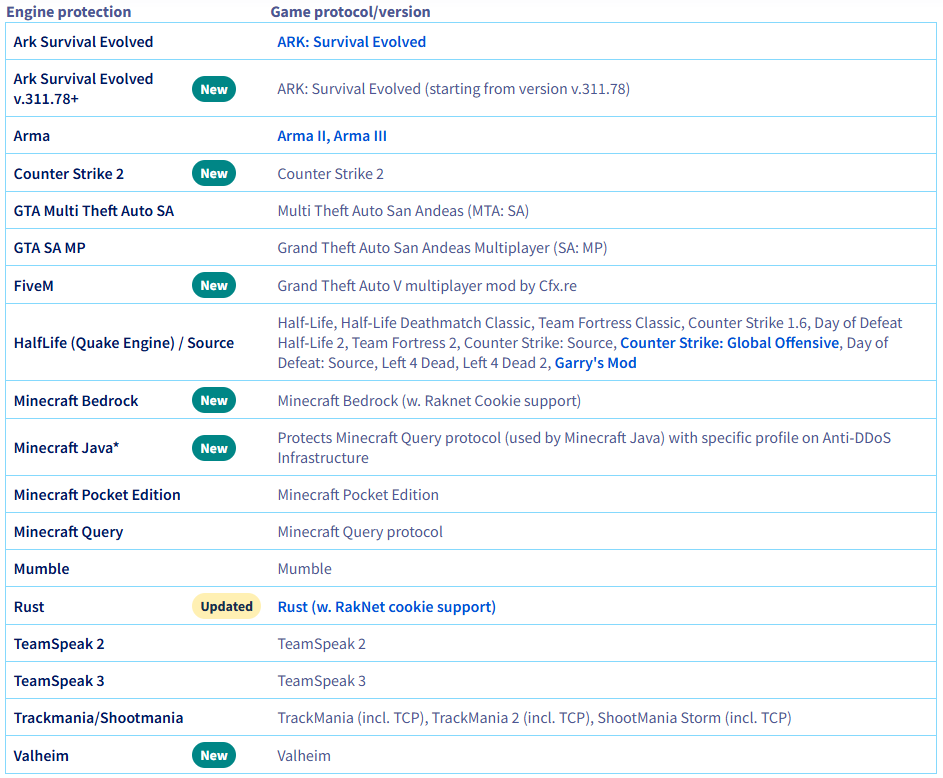Click the Counter Strike 2 engine name
Viewport: 943px width, 778px height.
click(x=69, y=174)
